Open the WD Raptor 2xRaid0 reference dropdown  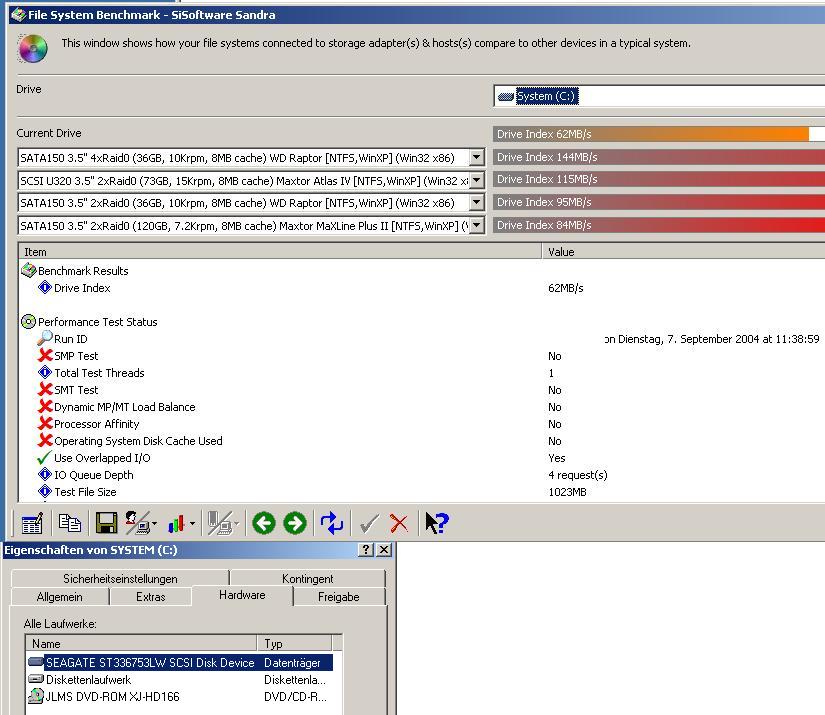(476, 203)
